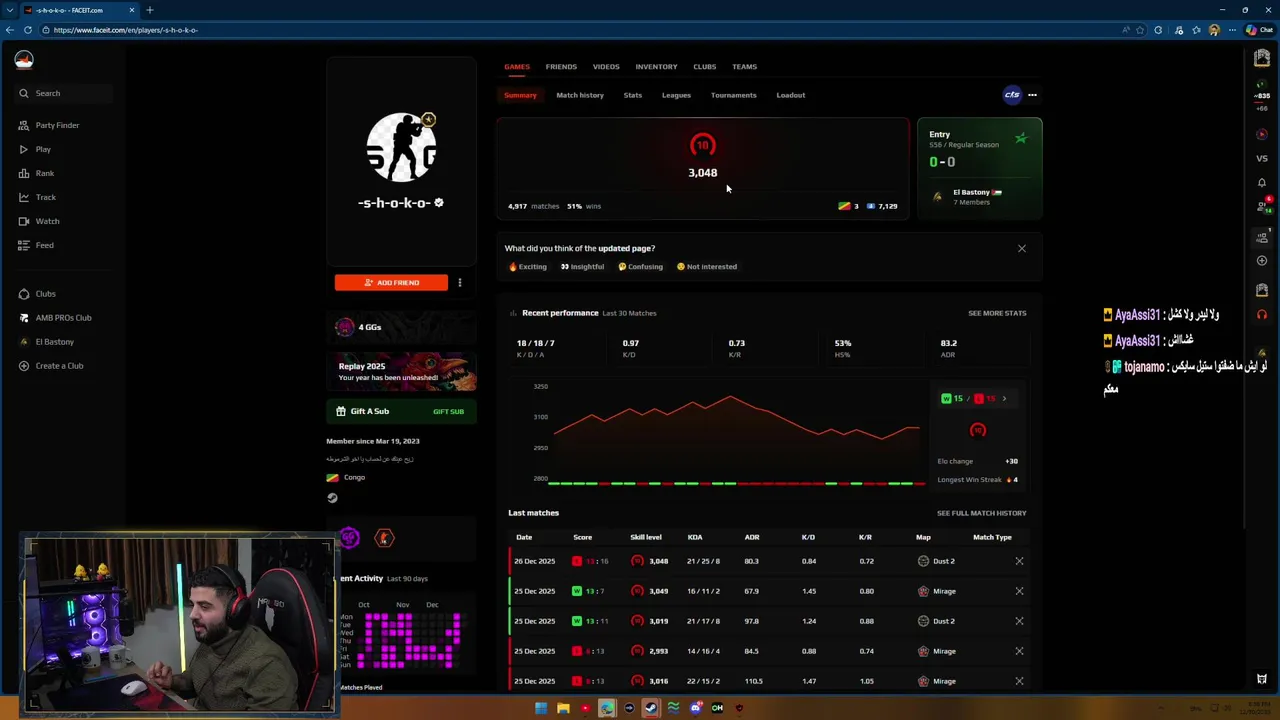Choose the Exciting feedback option

click(528, 267)
